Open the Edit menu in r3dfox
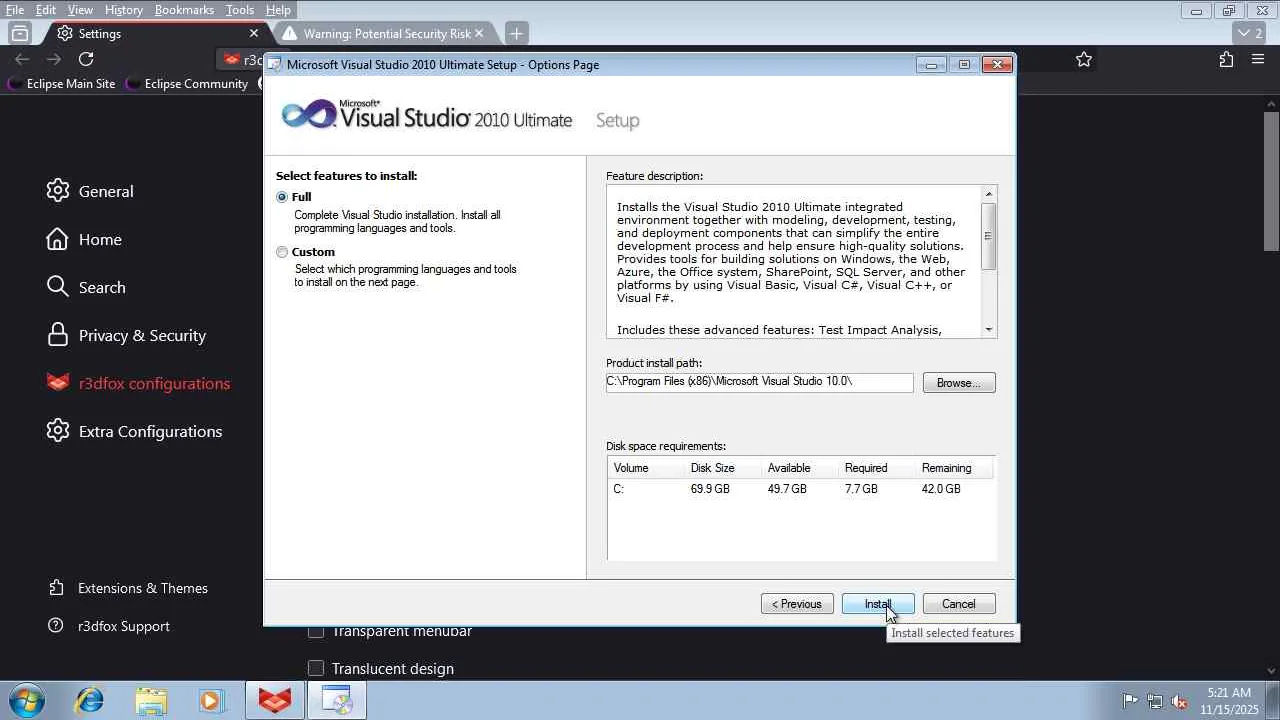This screenshot has width=1280, height=720. 46,10
